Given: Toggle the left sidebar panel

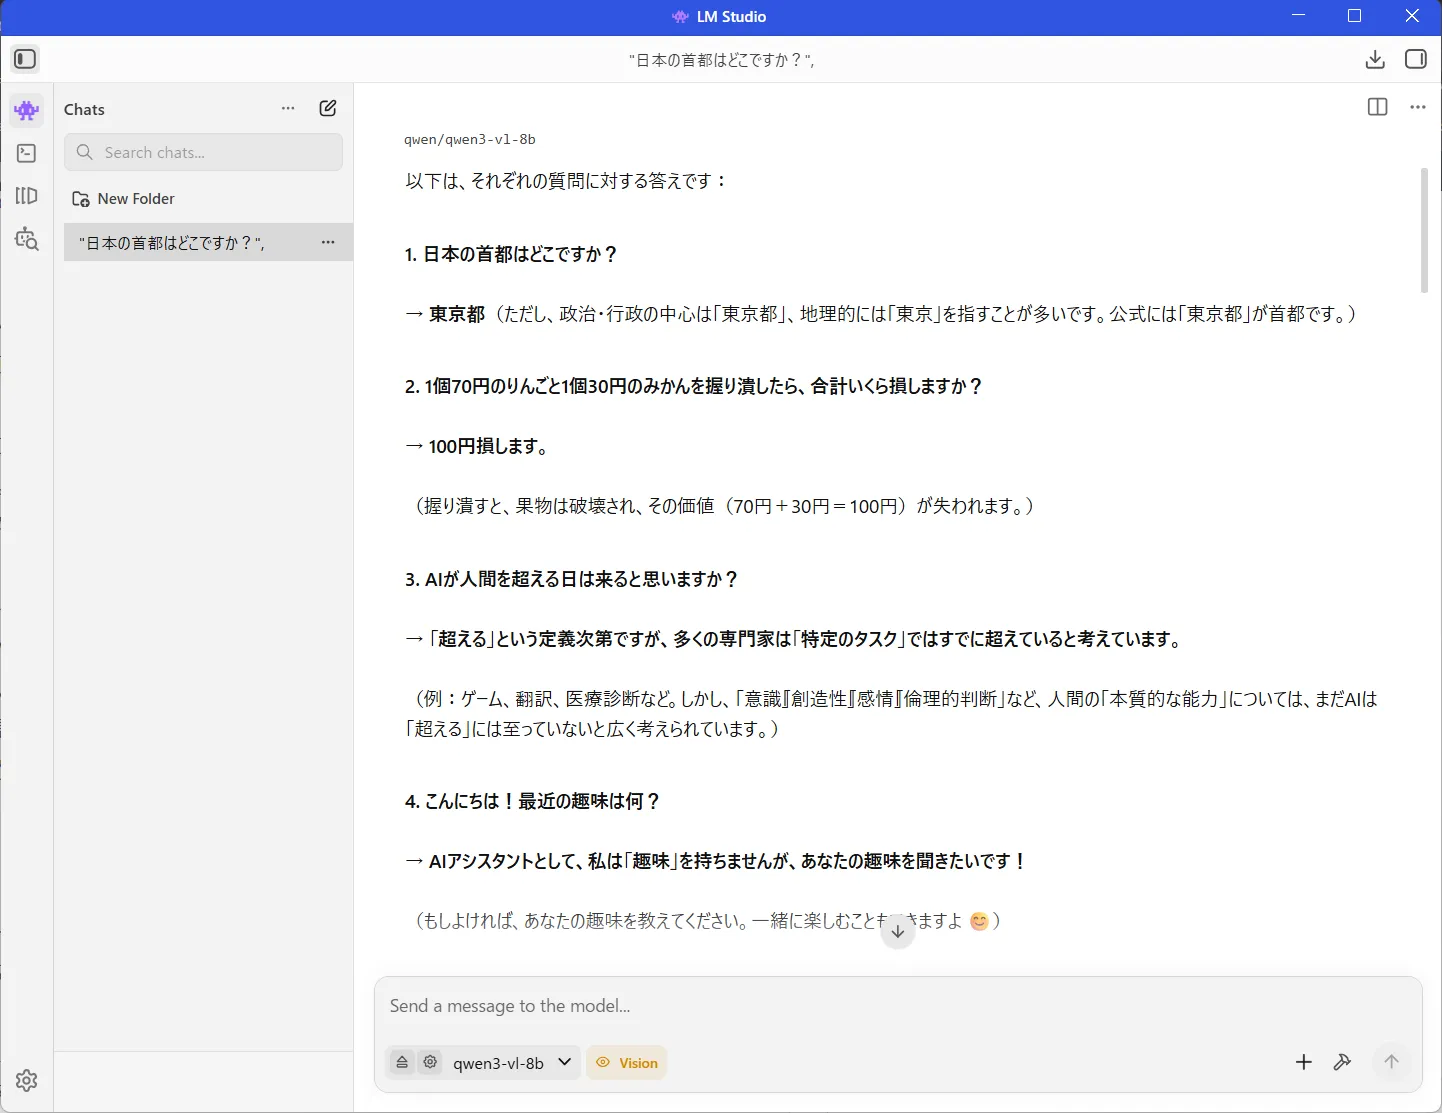Looking at the screenshot, I should point(25,59).
